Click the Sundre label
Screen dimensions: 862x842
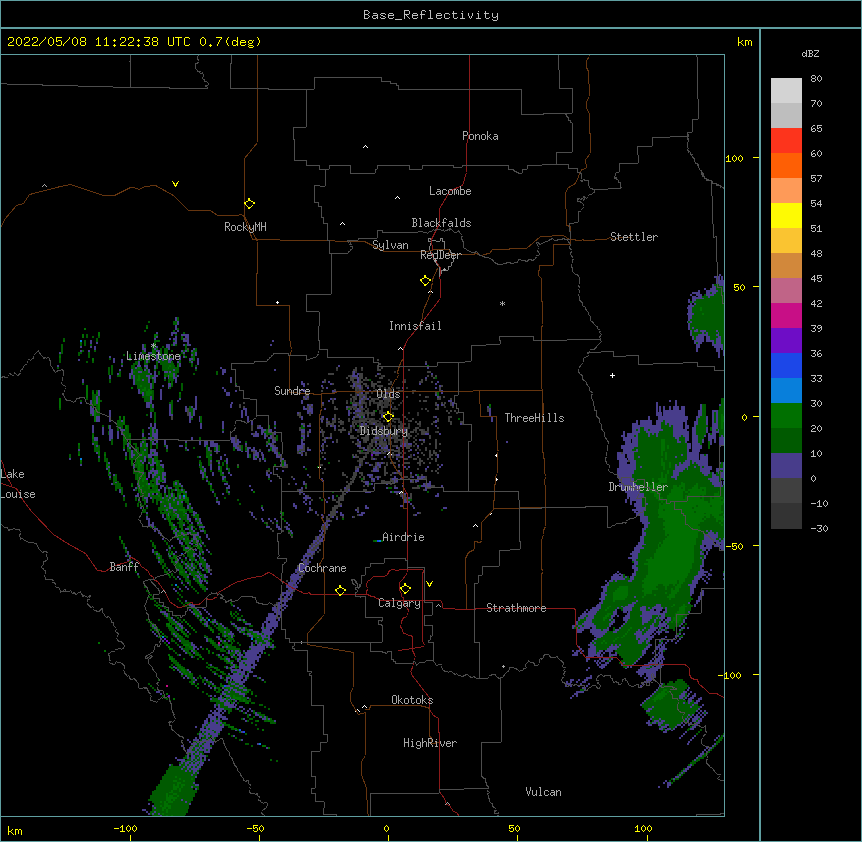click(x=292, y=391)
